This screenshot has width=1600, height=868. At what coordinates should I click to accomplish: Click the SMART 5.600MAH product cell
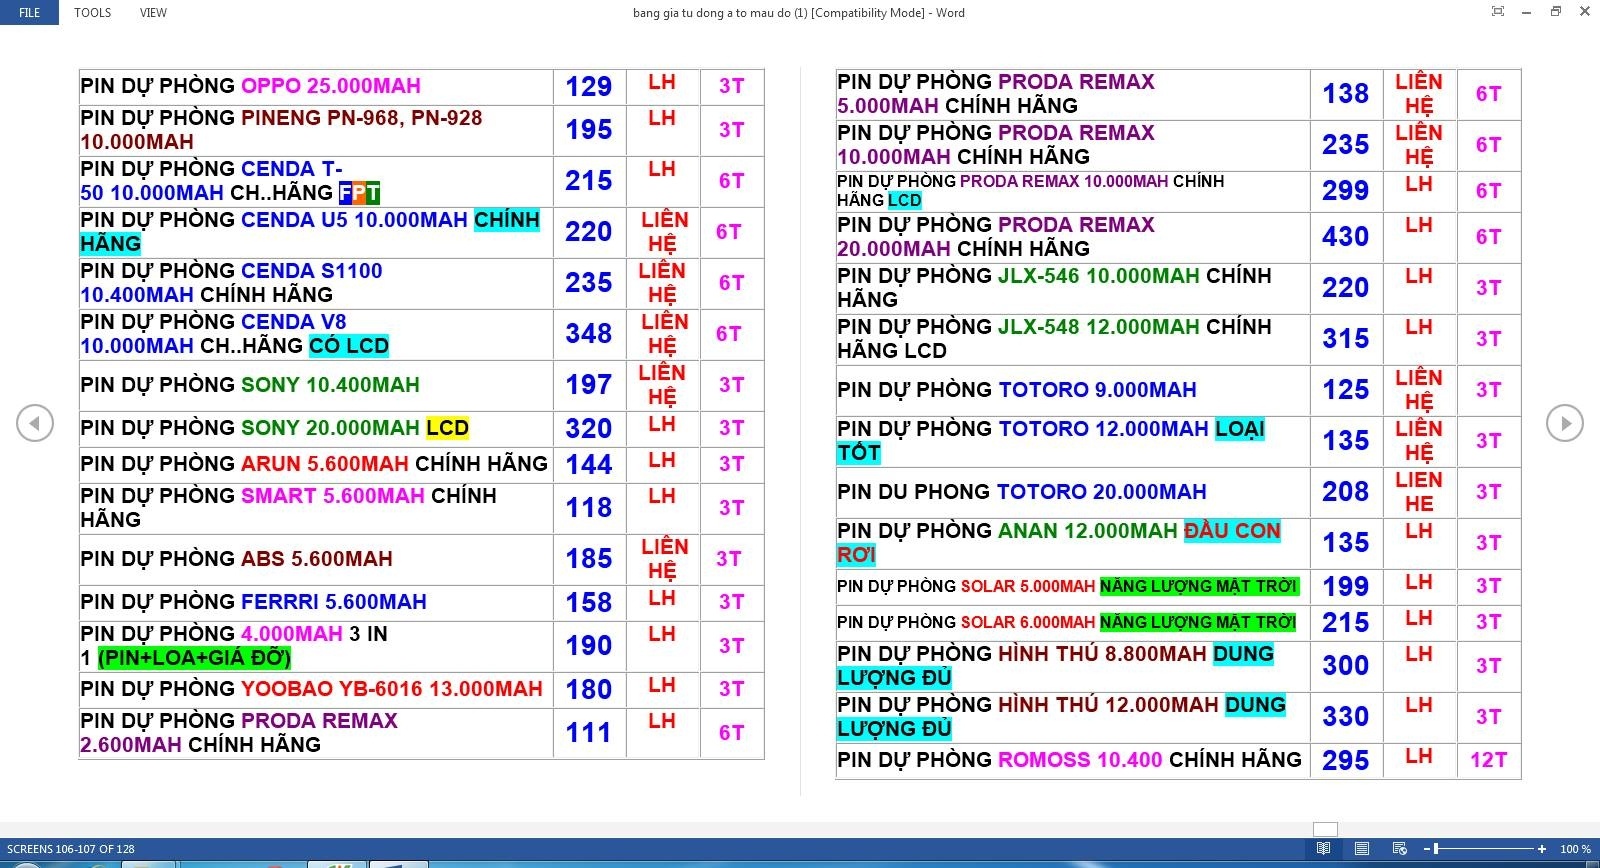click(x=316, y=508)
